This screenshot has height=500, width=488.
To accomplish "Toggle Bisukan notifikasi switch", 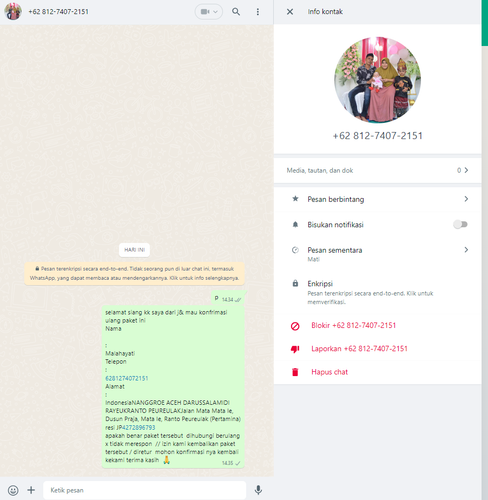I will [x=460, y=224].
